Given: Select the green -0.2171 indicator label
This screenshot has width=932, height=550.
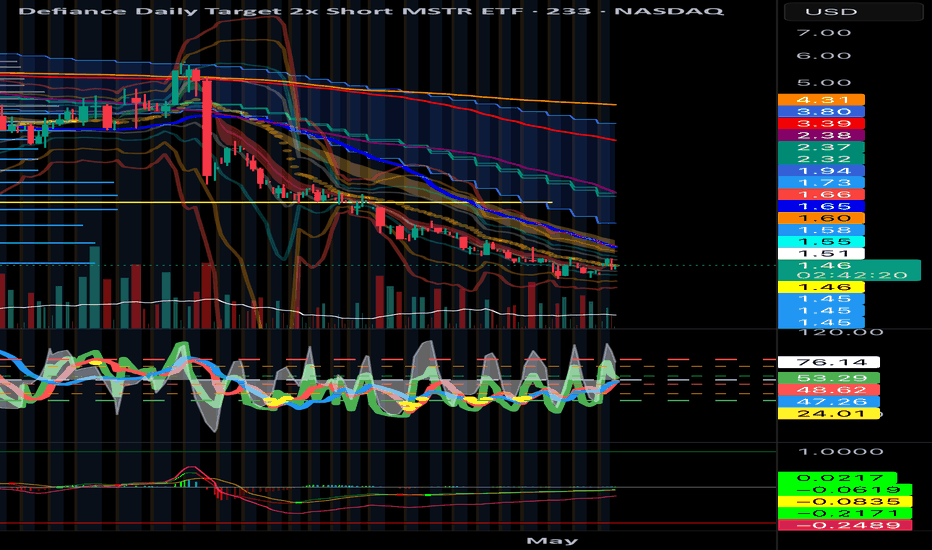Looking at the screenshot, I should [x=845, y=513].
